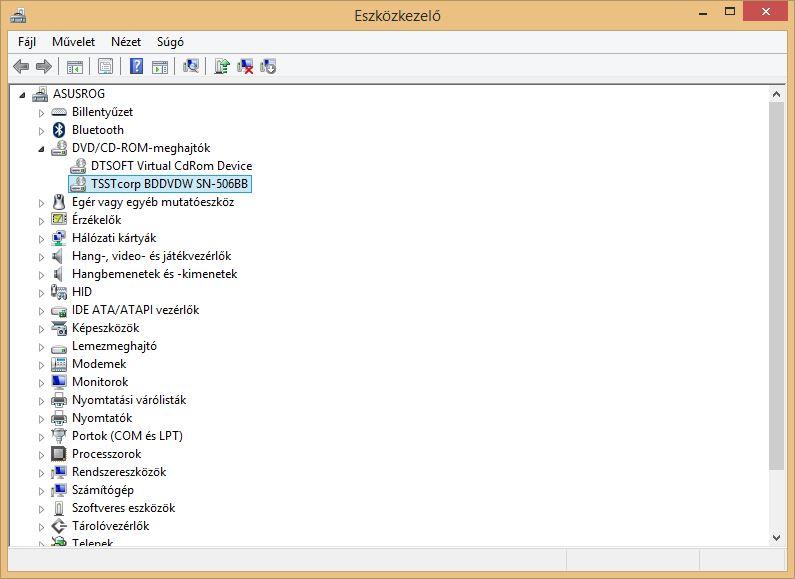Viewport: 795px width, 579px height.
Task: Toggle the console tree pane toolbar icon
Action: 75,66
